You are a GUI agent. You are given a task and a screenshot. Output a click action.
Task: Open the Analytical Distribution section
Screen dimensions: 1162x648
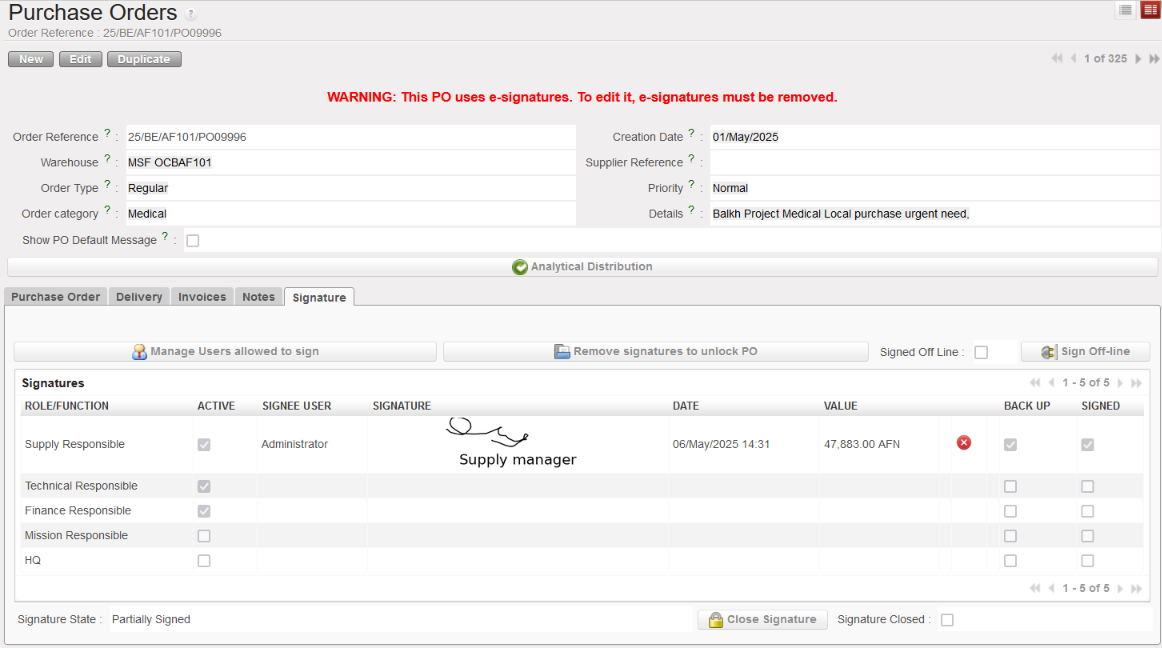click(582, 267)
